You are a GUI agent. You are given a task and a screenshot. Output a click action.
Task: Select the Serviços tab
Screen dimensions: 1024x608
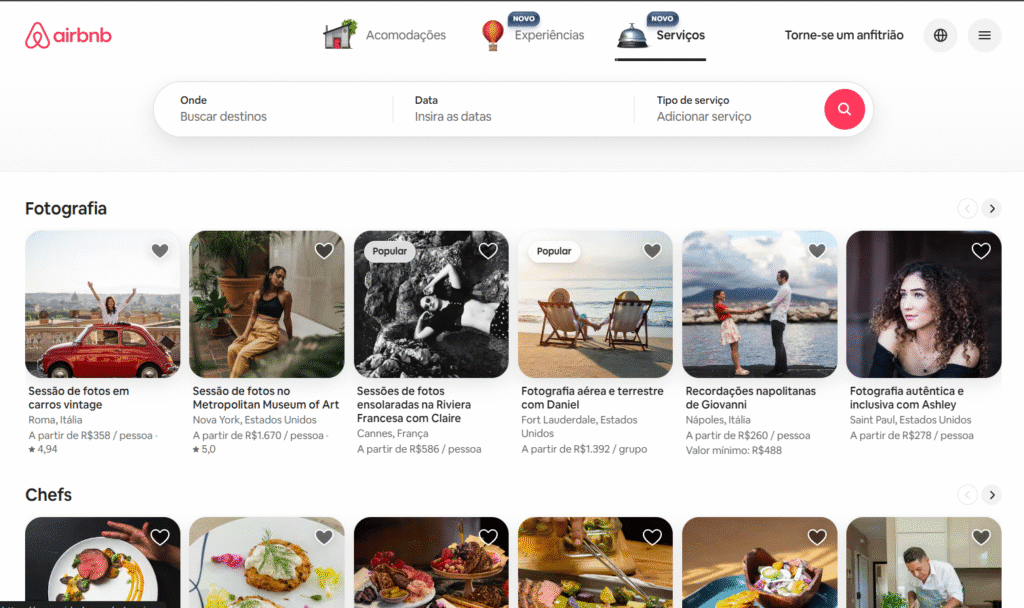[x=680, y=36]
